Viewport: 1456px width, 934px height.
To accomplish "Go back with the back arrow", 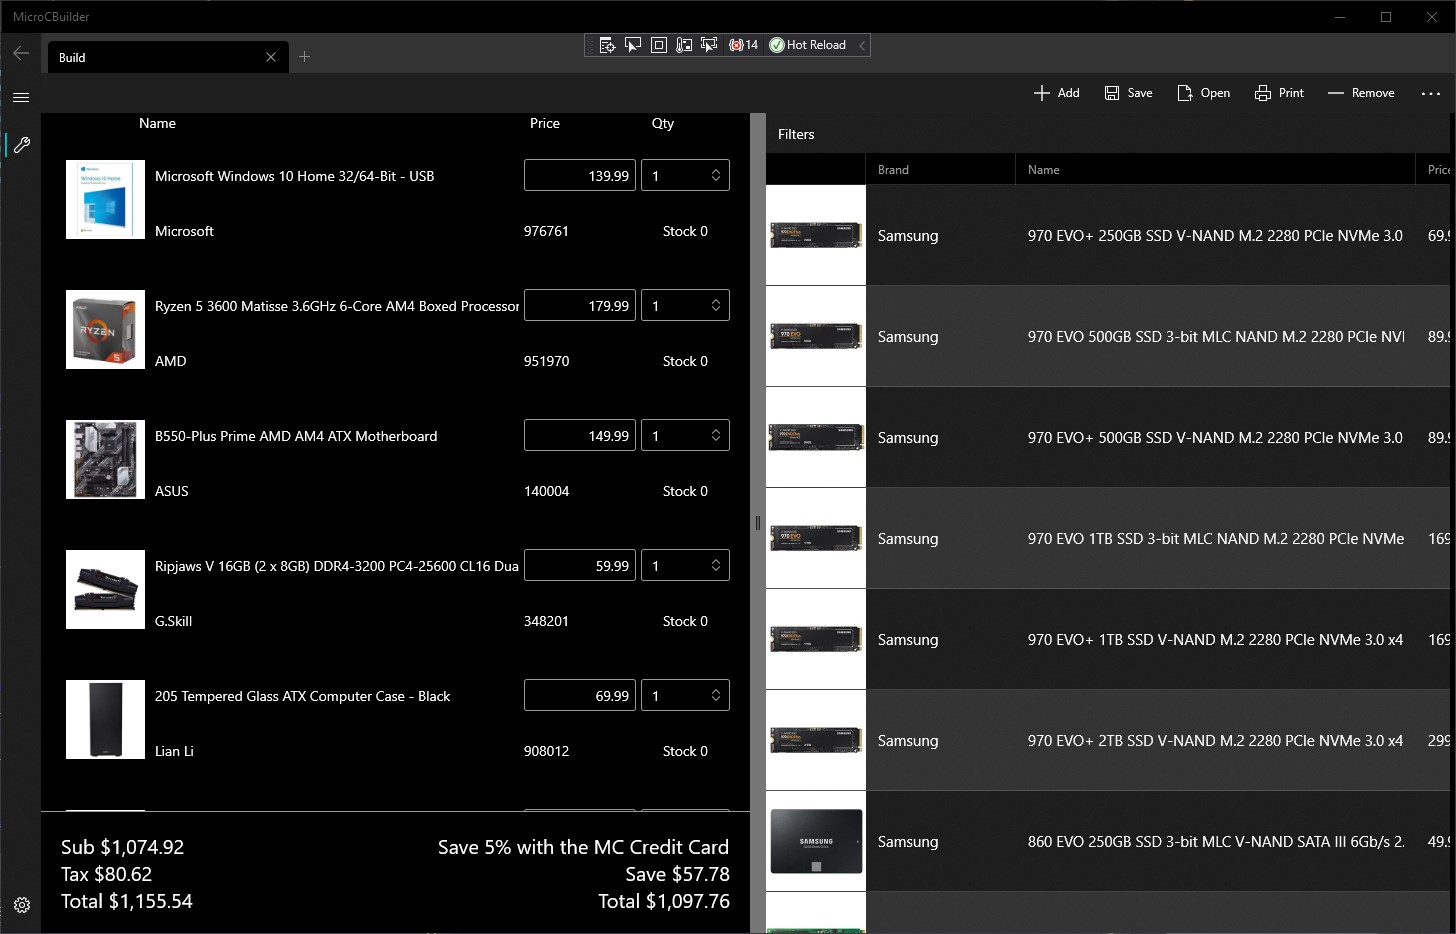I will pyautogui.click(x=21, y=53).
